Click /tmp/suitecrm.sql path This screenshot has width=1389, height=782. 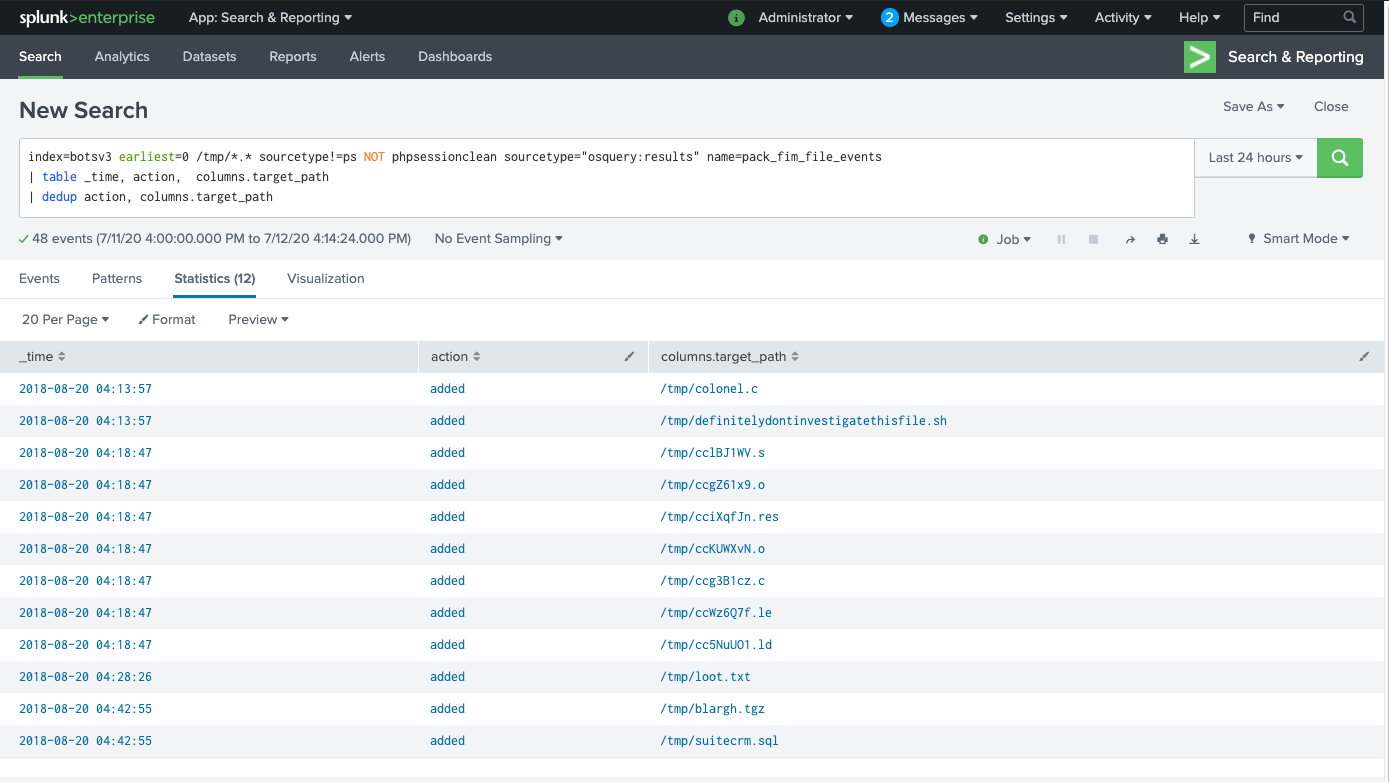pyautogui.click(x=720, y=741)
